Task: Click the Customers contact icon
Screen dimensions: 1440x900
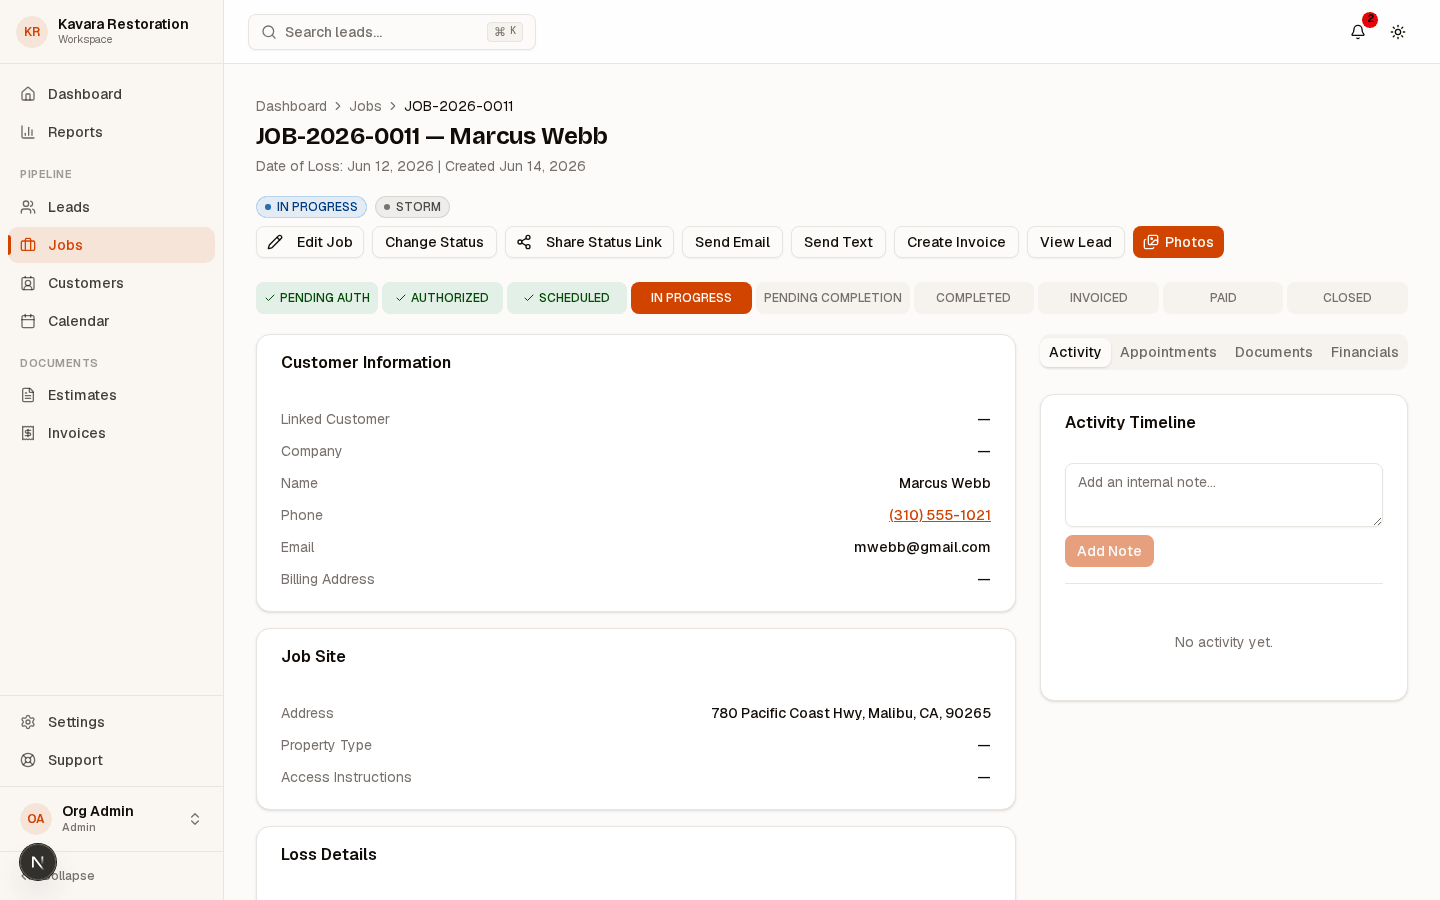Action: click(x=28, y=283)
